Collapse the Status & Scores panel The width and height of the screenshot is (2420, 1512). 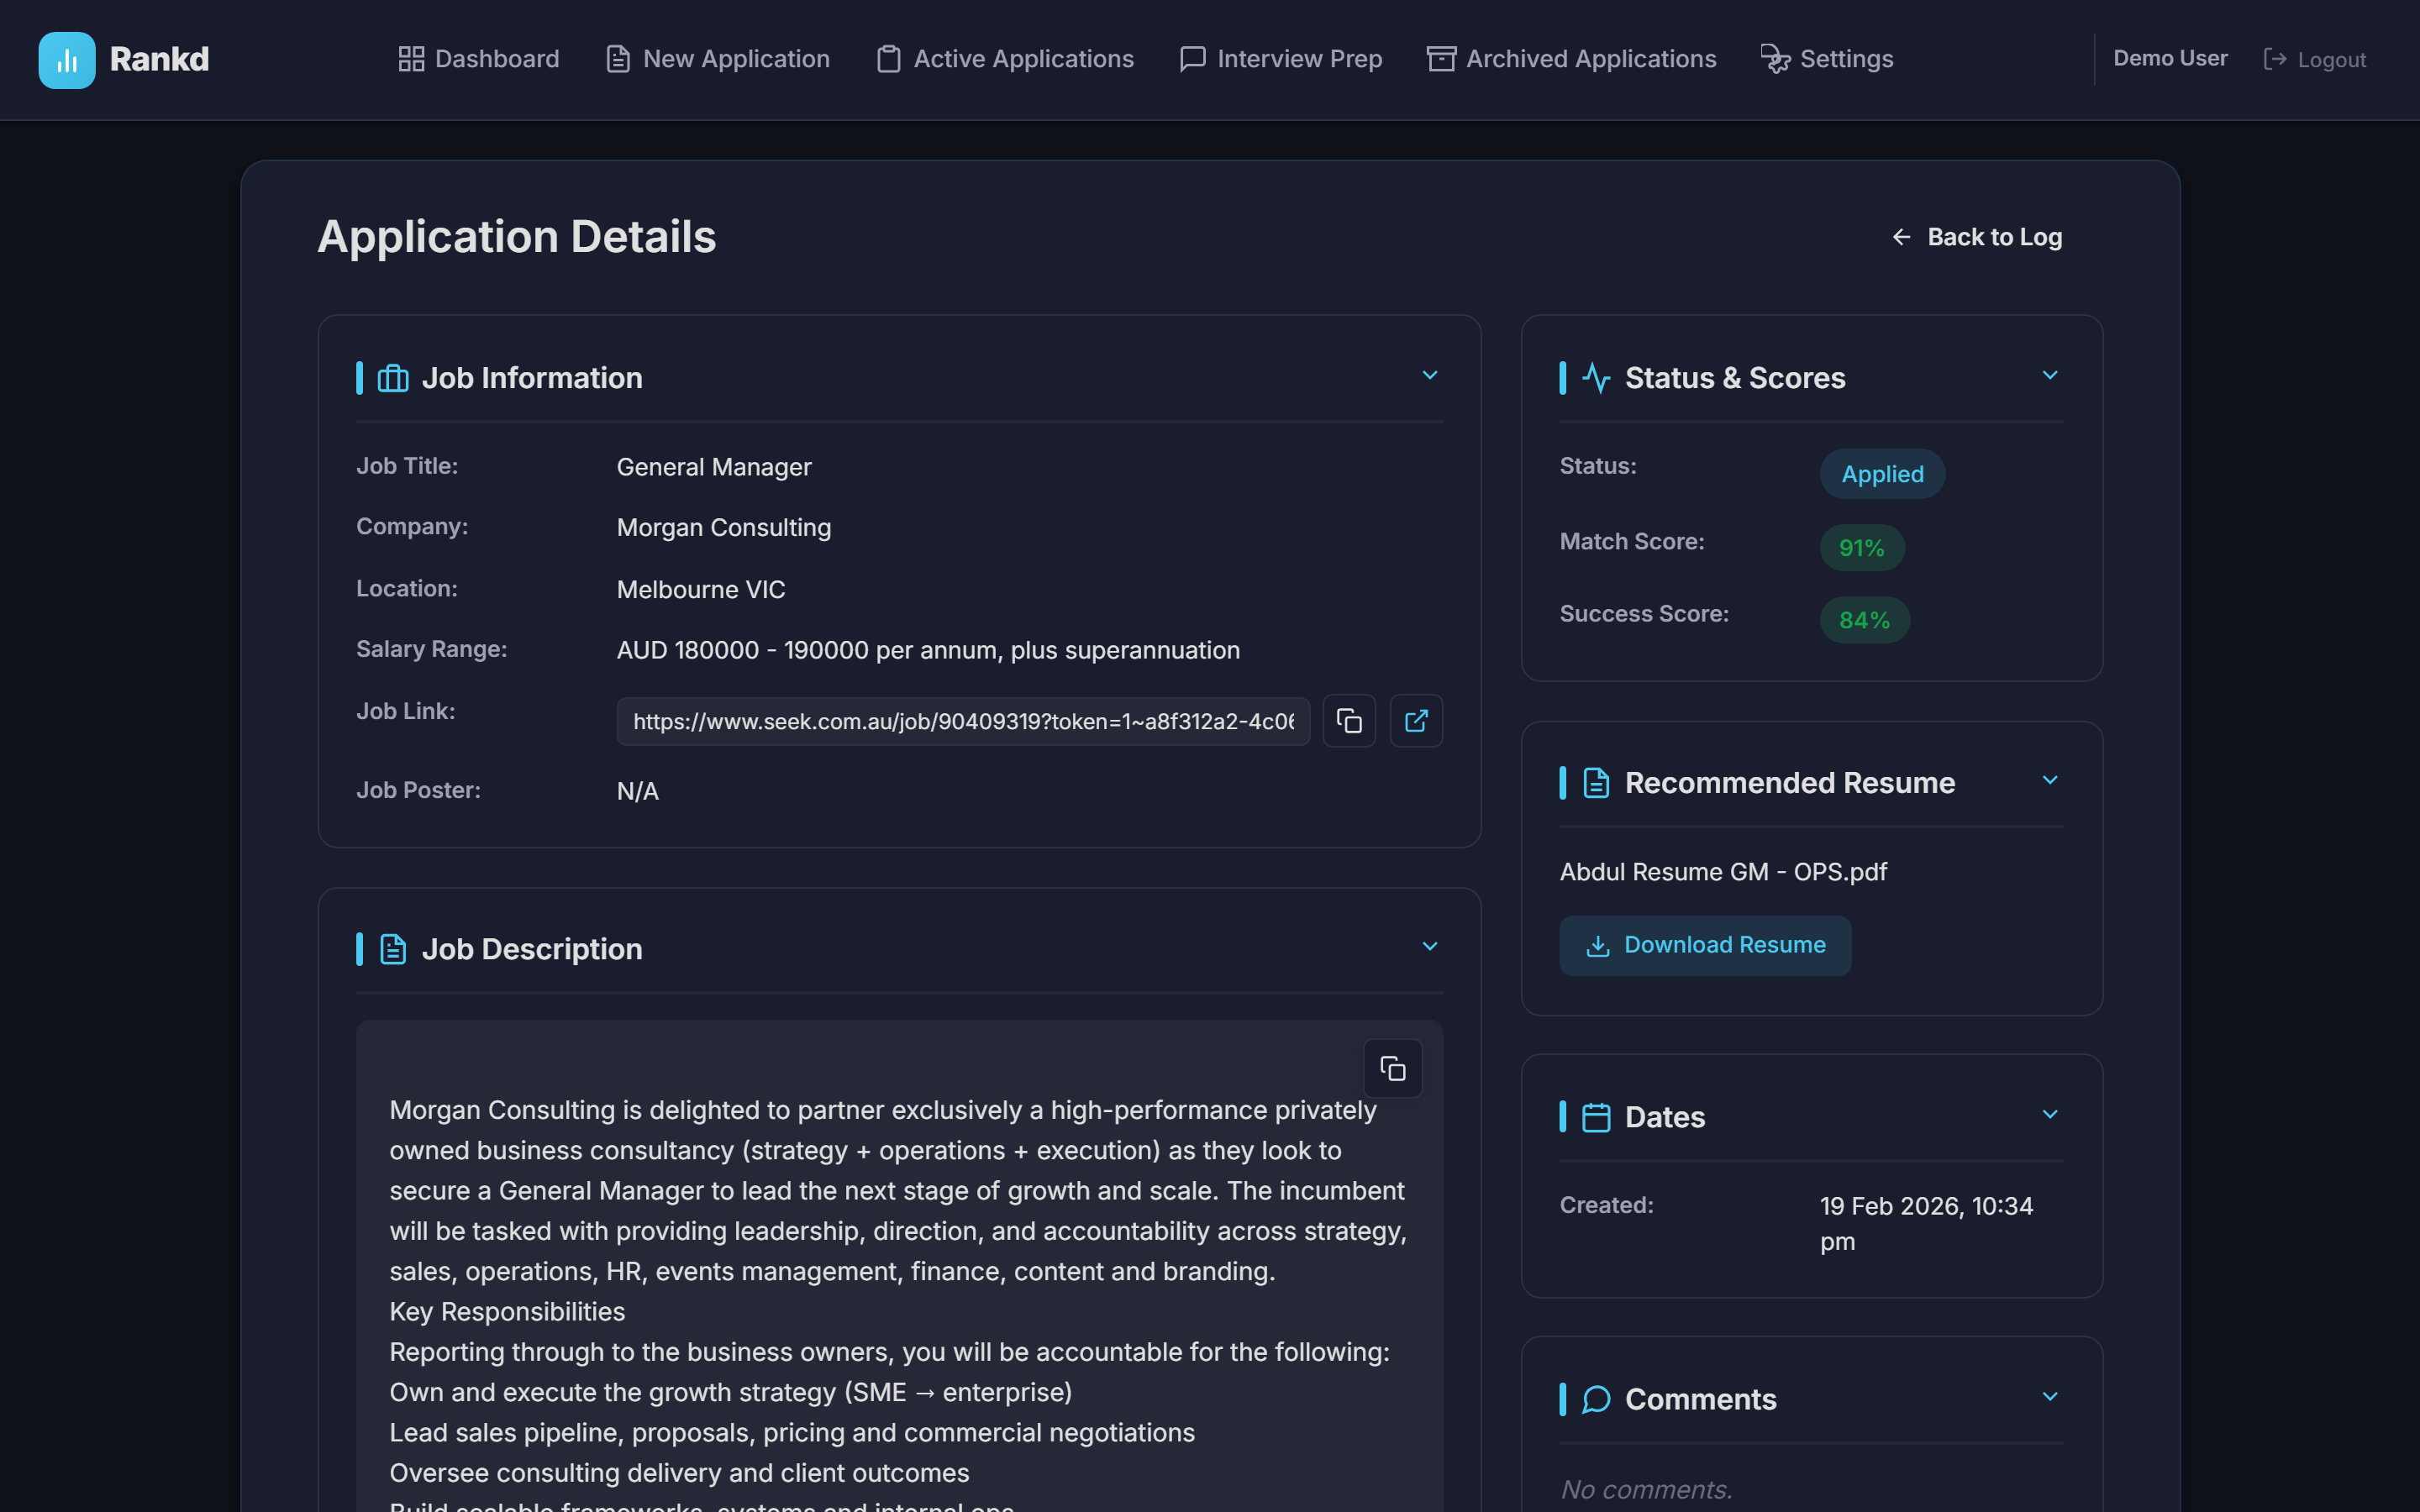(2050, 375)
